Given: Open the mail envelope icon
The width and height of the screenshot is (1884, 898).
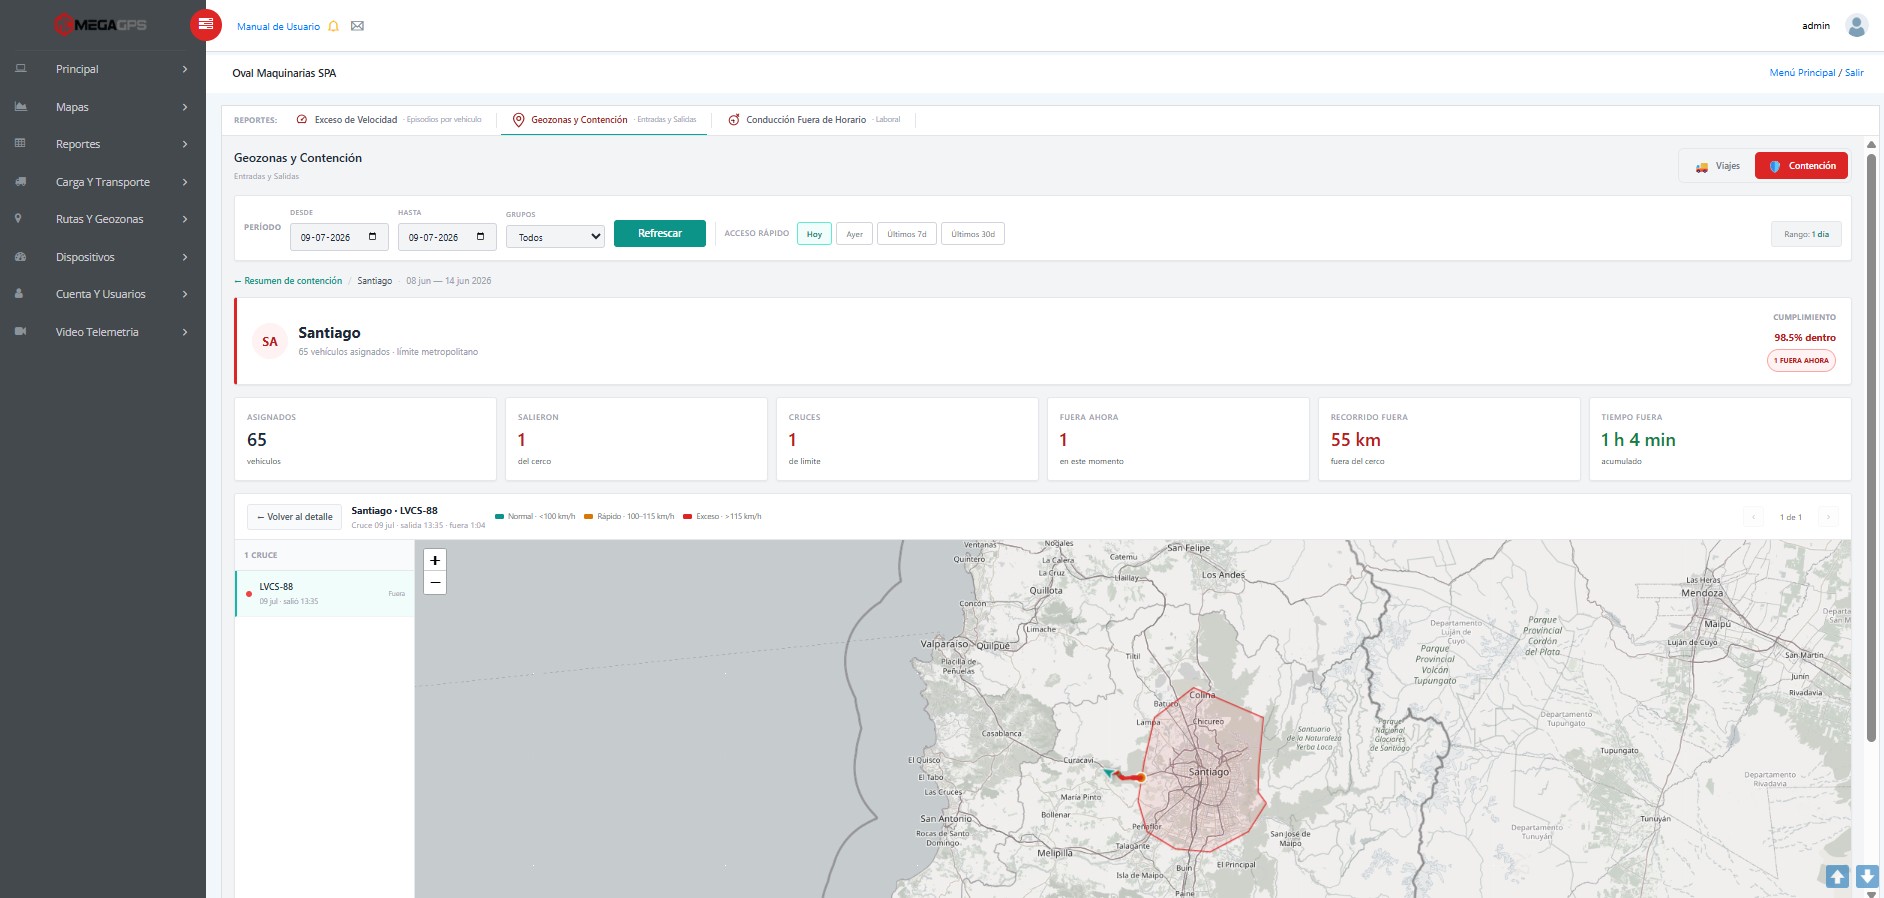Looking at the screenshot, I should pyautogui.click(x=357, y=26).
